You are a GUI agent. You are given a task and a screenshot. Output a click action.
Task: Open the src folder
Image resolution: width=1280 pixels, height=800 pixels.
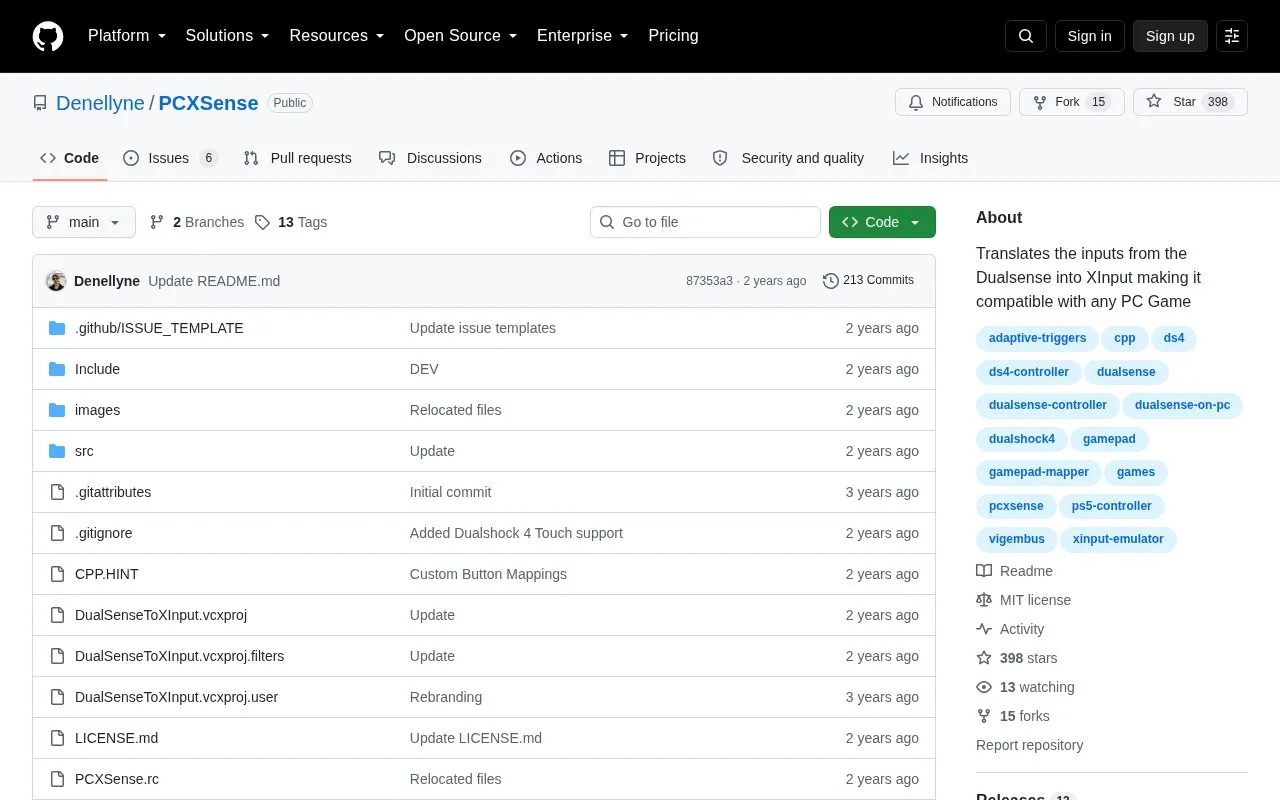[84, 451]
